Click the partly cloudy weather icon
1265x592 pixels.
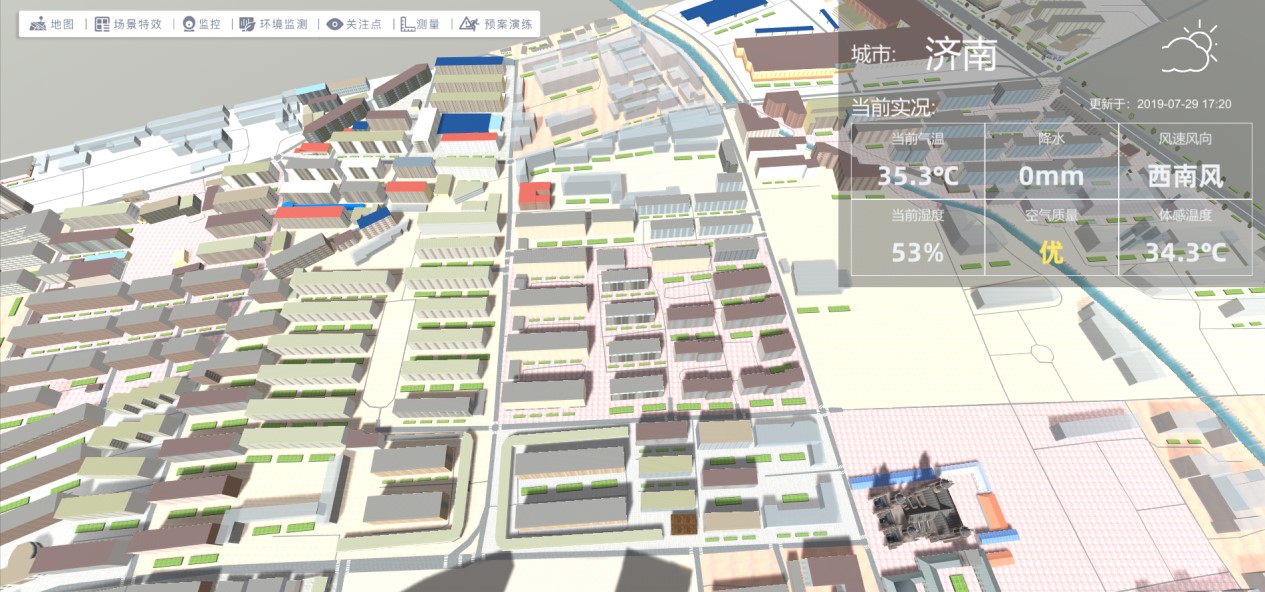click(x=1188, y=49)
